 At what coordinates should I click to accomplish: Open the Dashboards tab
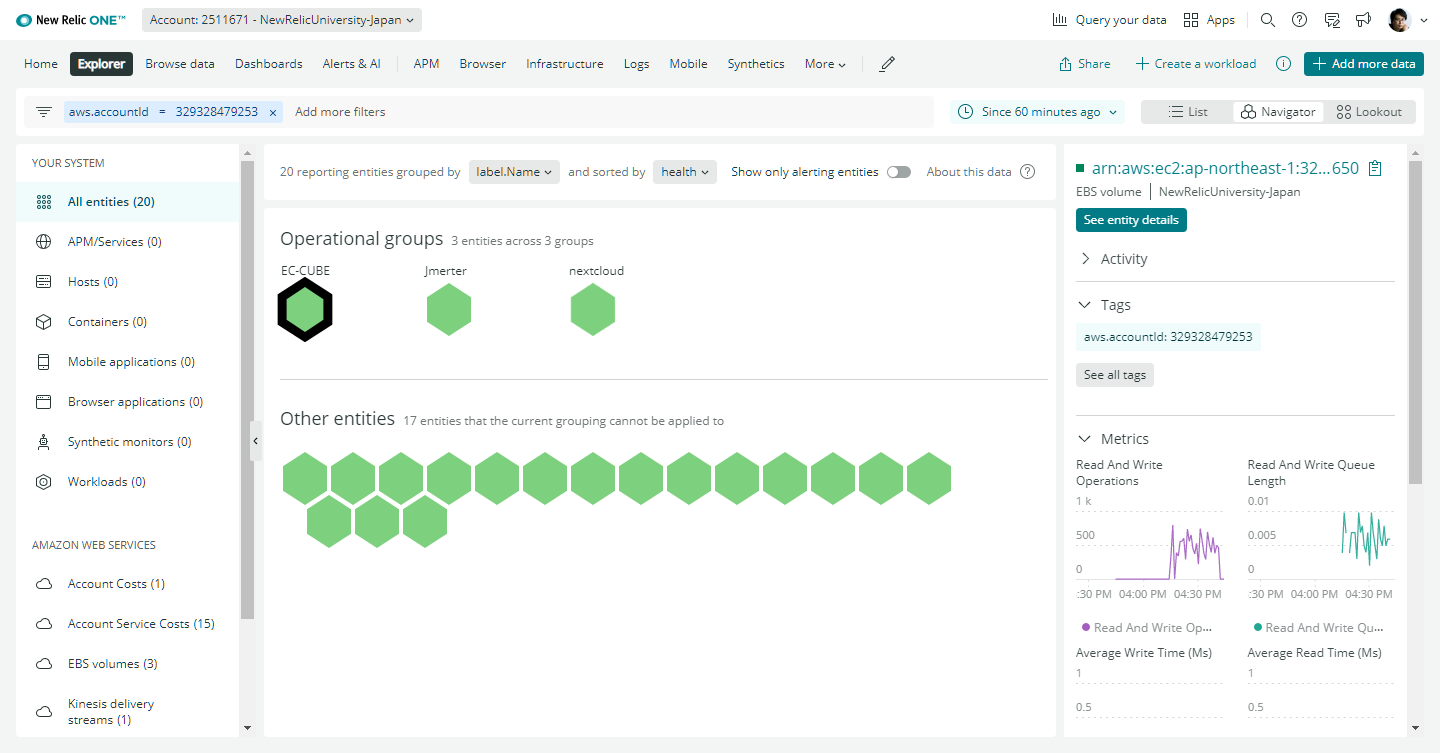point(269,64)
